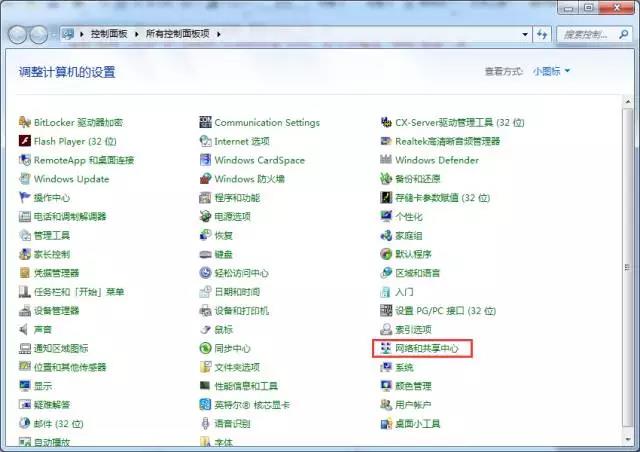
Task: Open Windows Defender icon
Action: [386, 160]
